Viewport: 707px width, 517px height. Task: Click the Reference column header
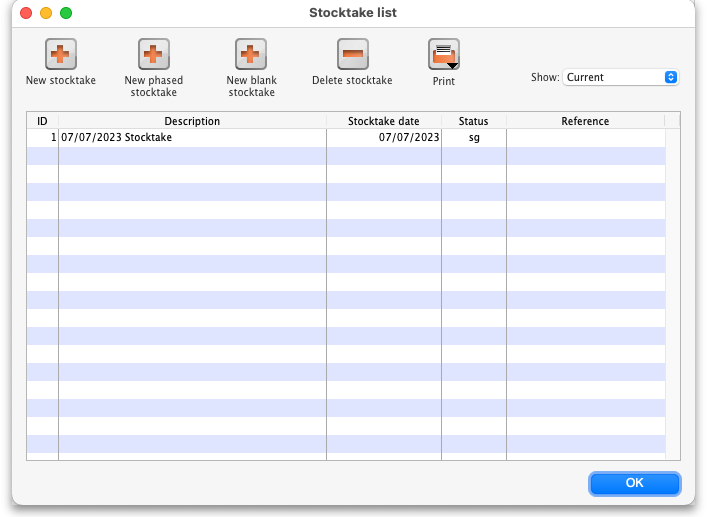point(585,121)
